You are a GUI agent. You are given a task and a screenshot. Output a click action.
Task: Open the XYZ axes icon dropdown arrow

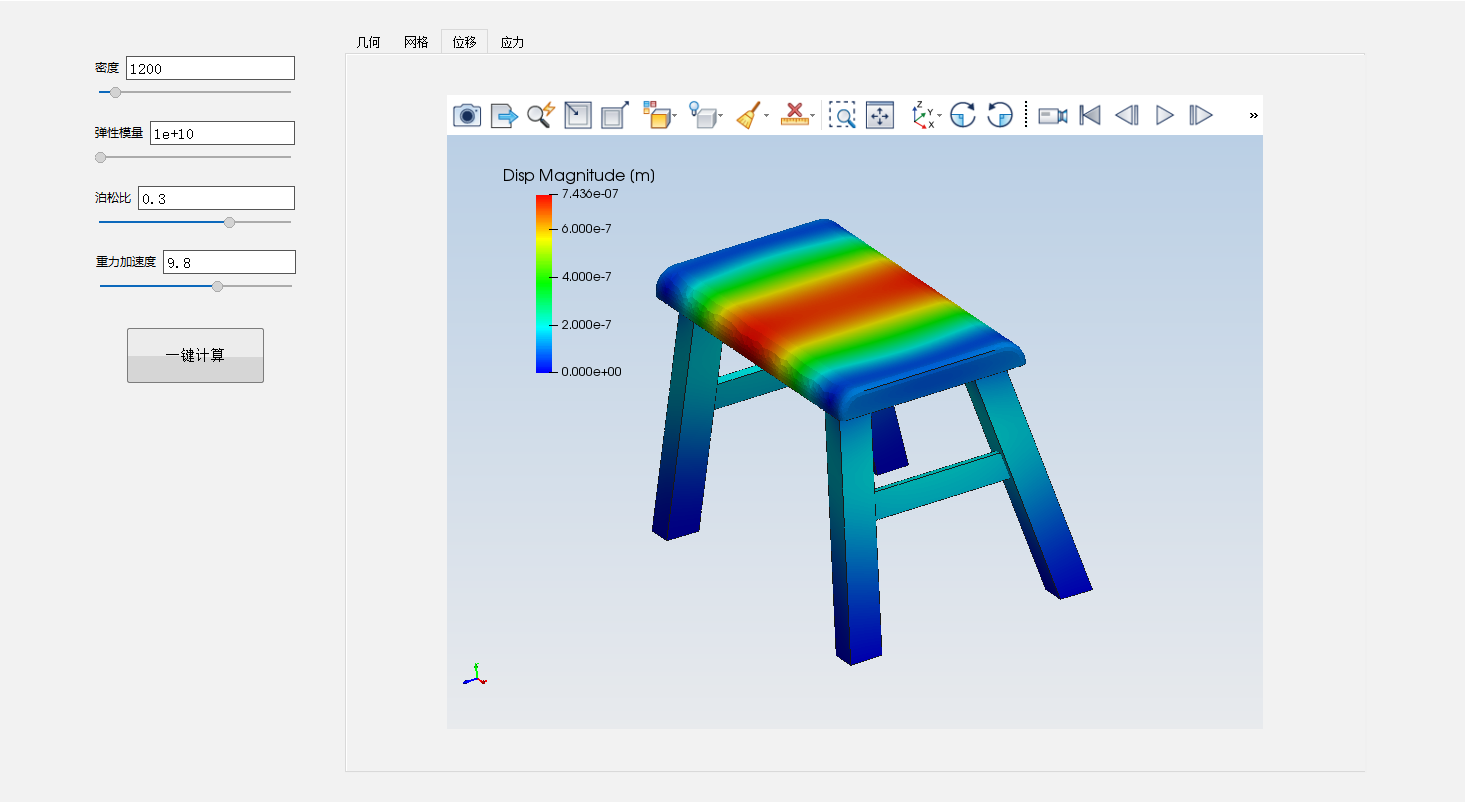click(x=940, y=116)
